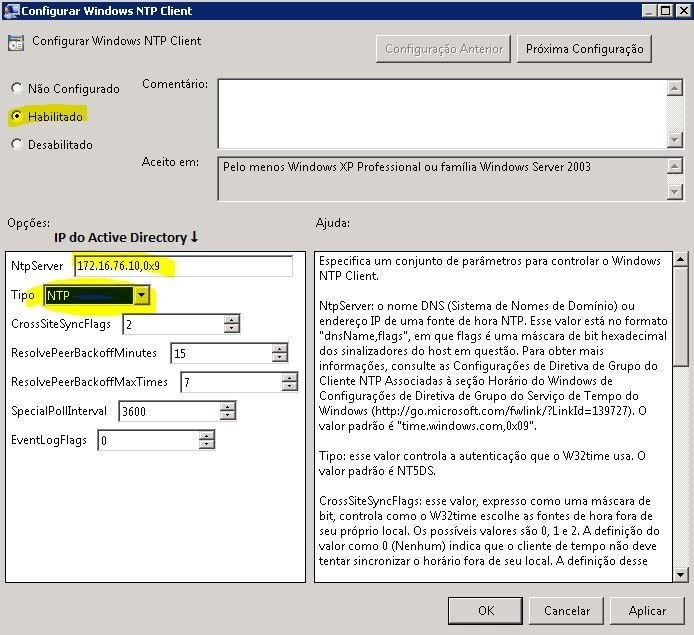Click the policy setting icon beside title
Screen dimensions: 694x635
tap(16, 43)
